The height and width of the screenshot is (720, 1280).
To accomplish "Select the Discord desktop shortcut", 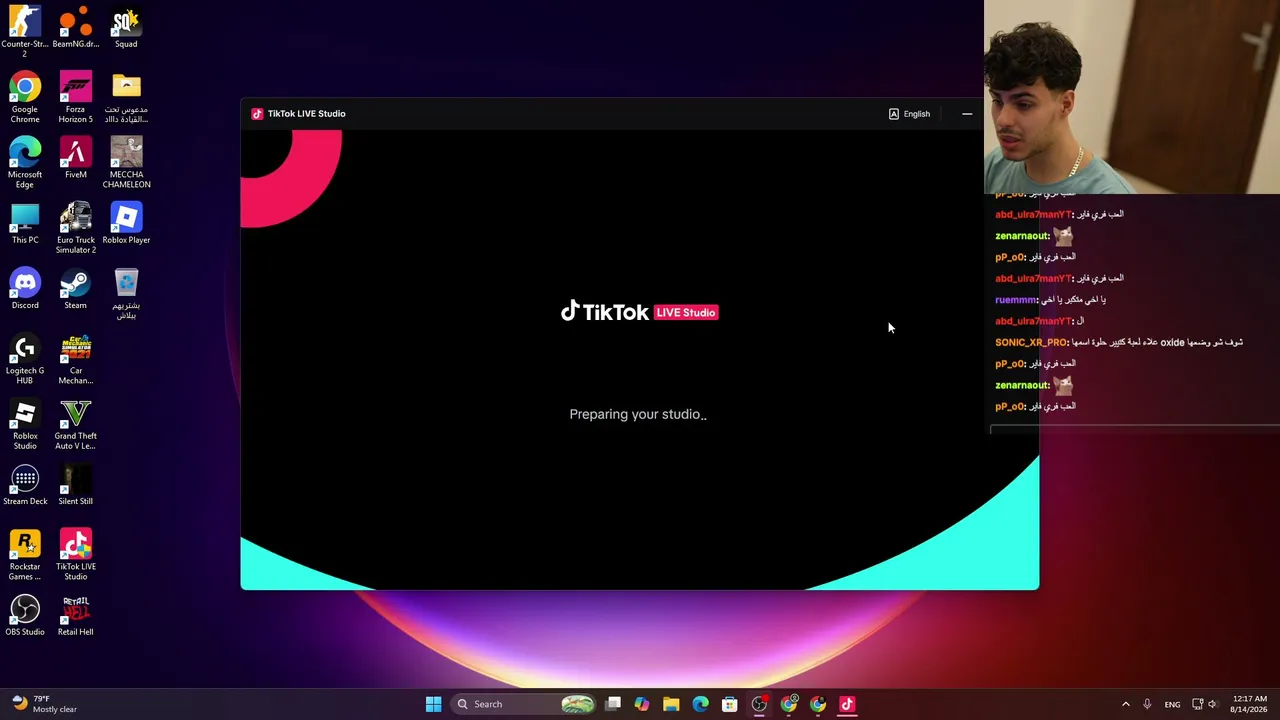I will pos(25,289).
